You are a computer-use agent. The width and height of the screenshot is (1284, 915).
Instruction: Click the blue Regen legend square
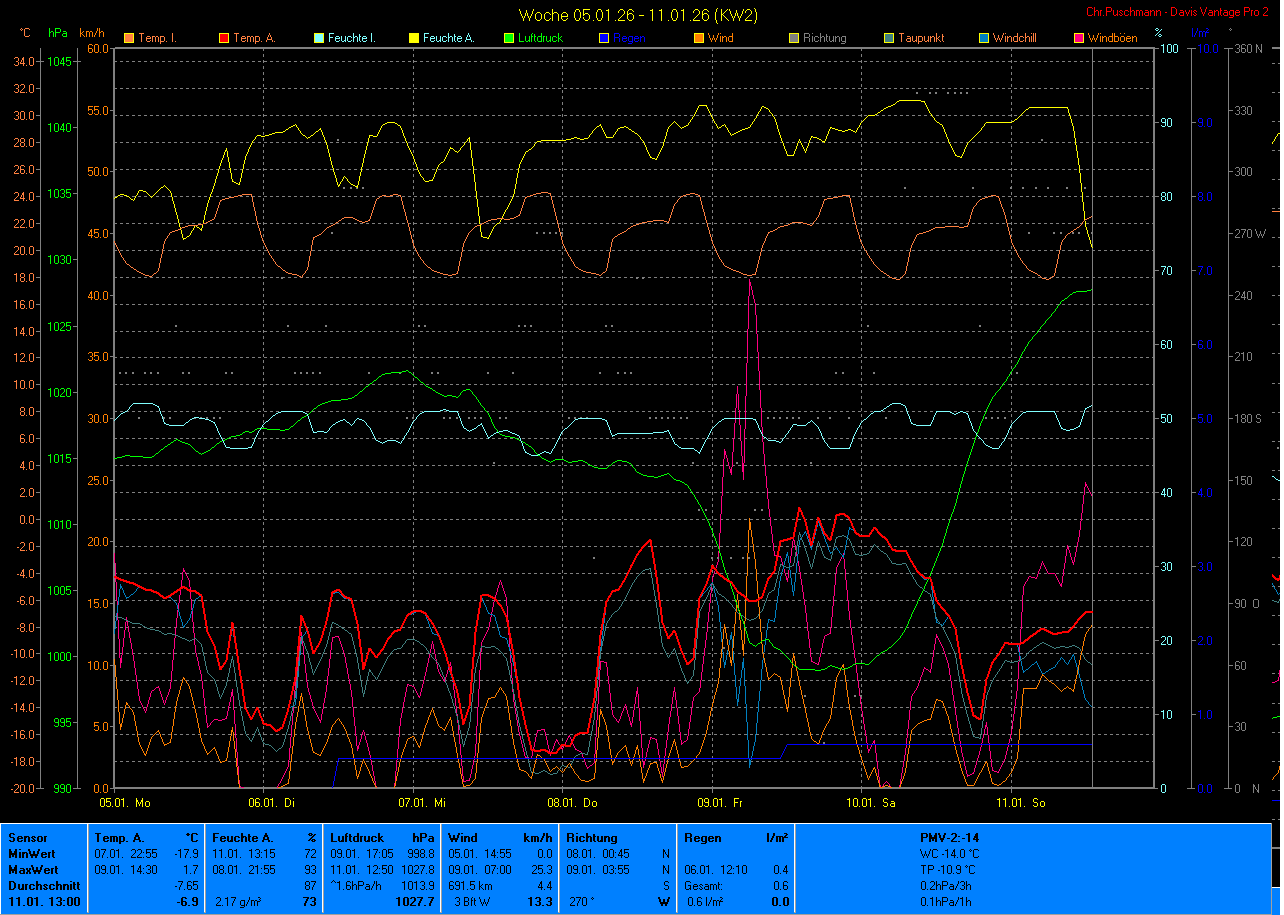coord(603,39)
